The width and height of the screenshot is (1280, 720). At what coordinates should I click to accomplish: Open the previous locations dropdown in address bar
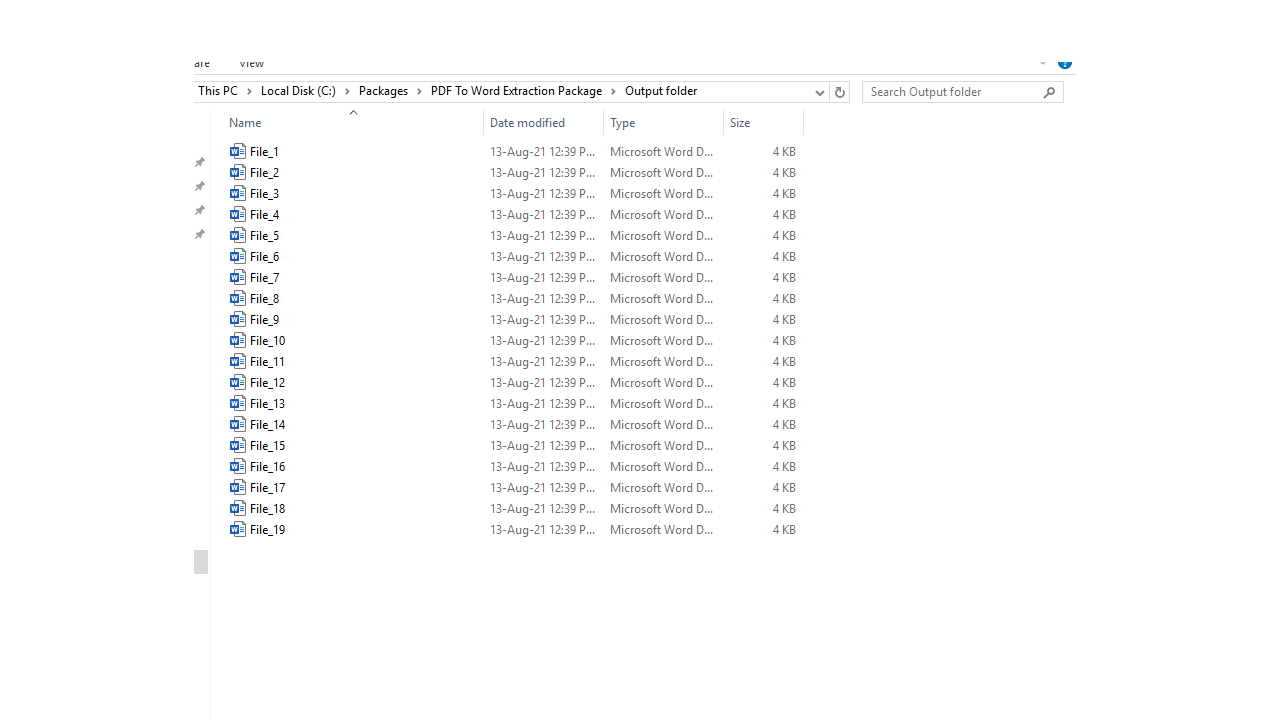[x=819, y=92]
